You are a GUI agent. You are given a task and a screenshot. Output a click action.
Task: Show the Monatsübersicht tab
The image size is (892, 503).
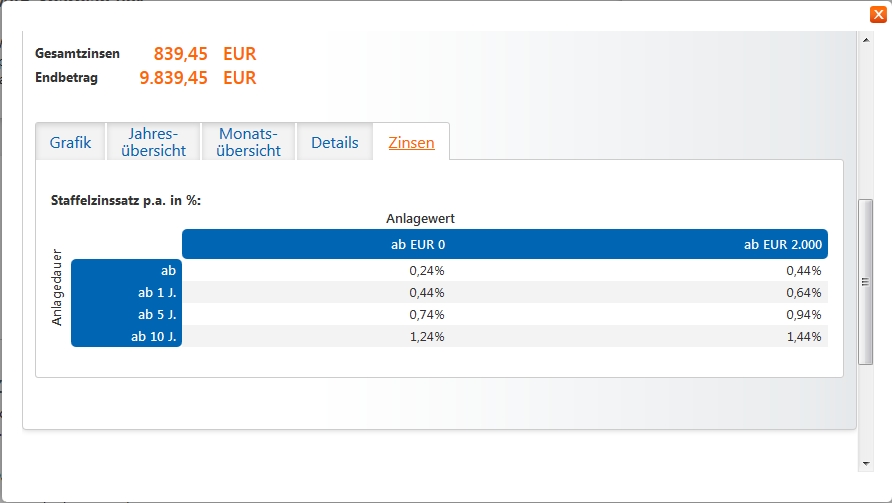(250, 142)
